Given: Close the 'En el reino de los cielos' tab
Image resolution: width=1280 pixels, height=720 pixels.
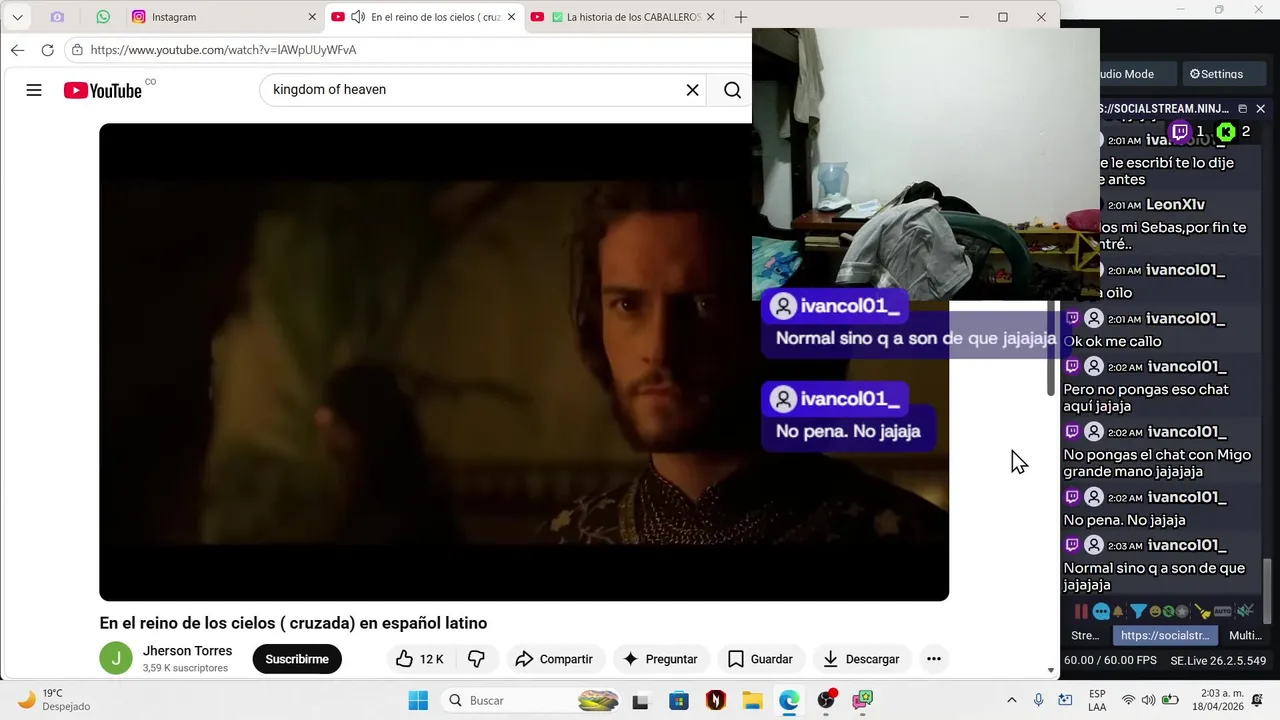Looking at the screenshot, I should tap(512, 17).
